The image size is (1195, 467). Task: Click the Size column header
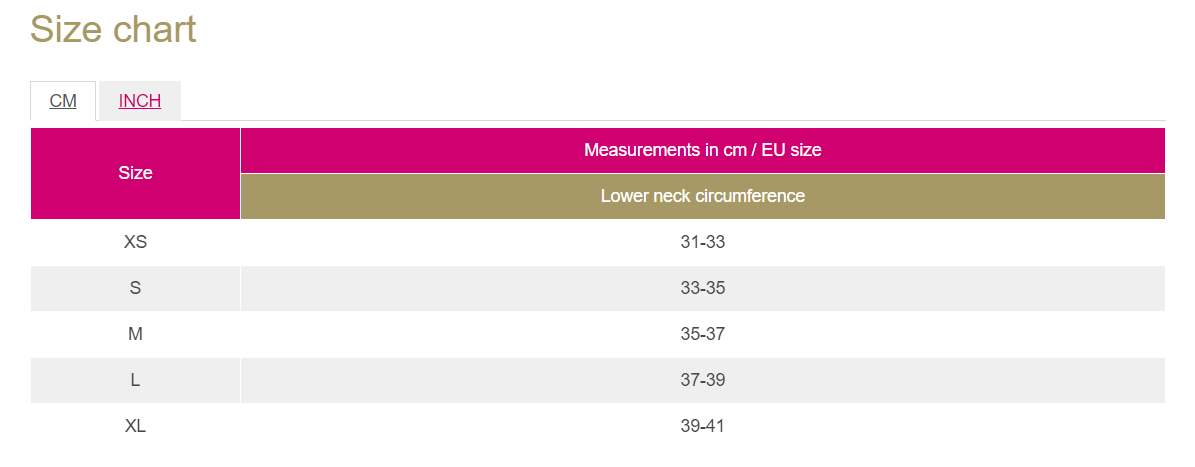click(135, 173)
